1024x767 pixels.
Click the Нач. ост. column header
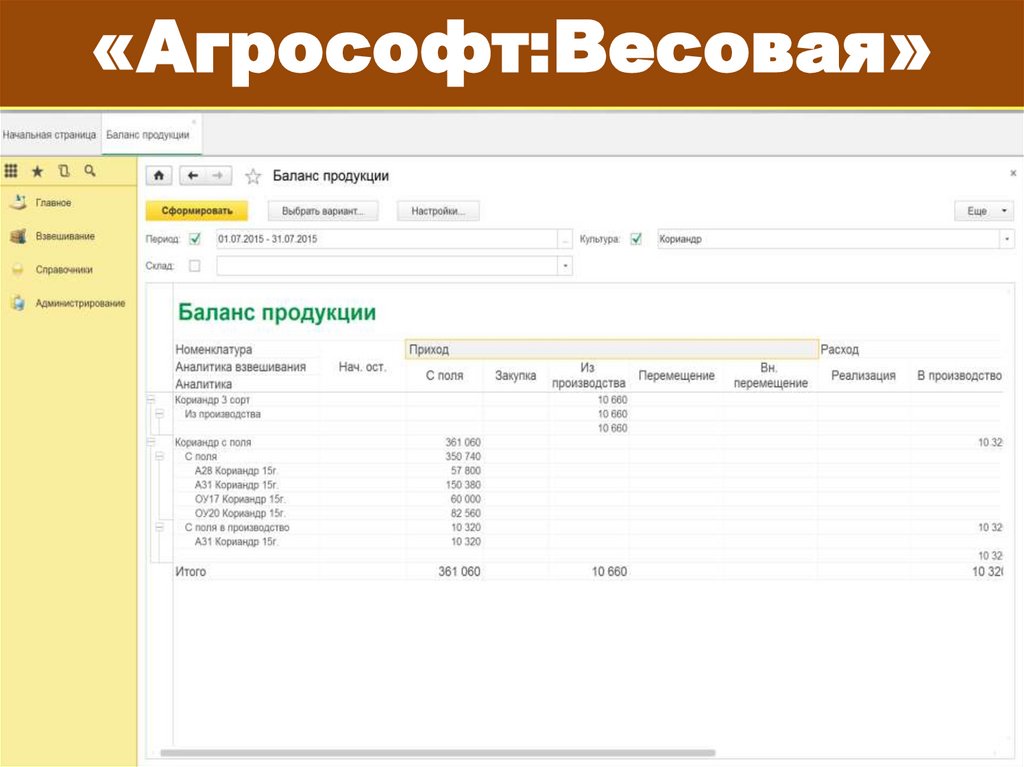[x=362, y=367]
